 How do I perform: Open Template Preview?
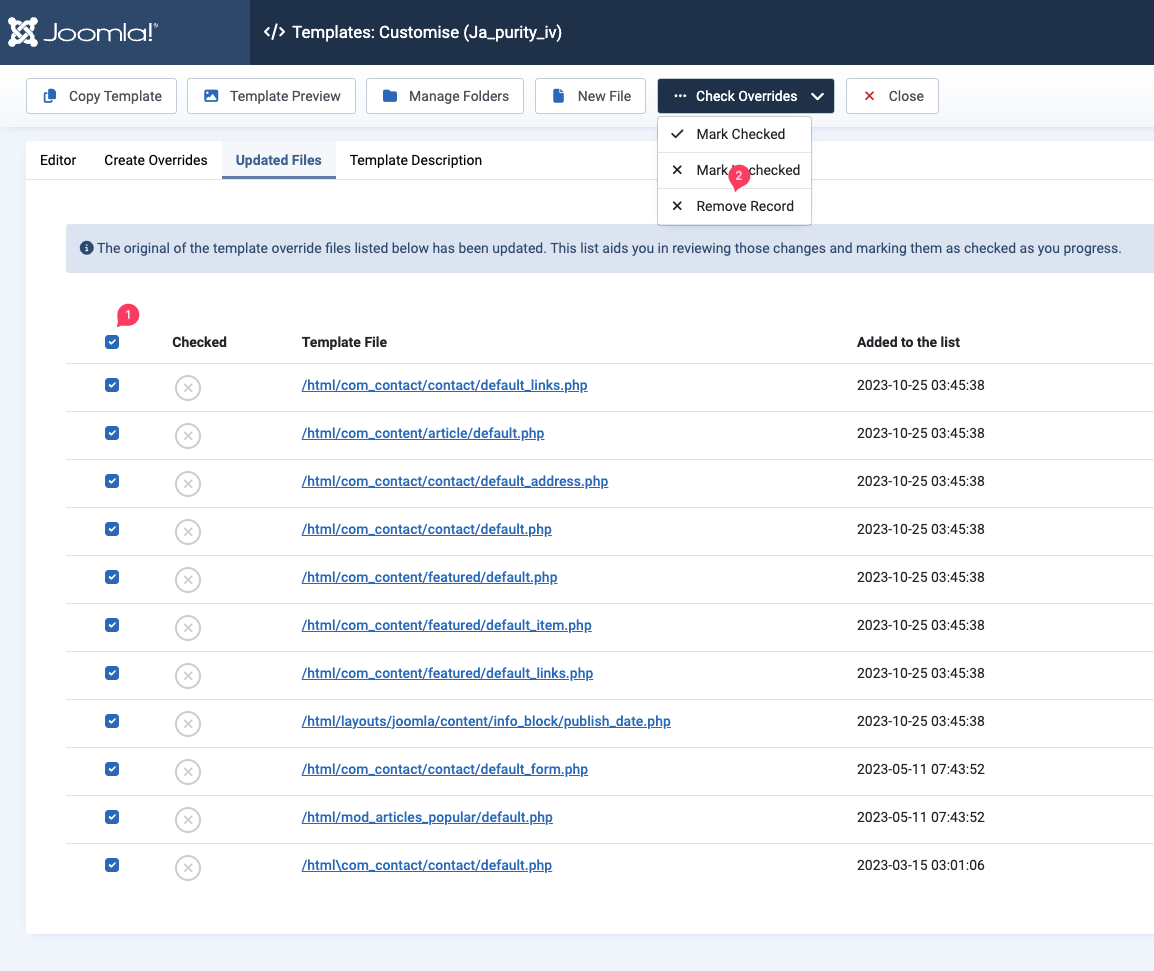click(272, 96)
